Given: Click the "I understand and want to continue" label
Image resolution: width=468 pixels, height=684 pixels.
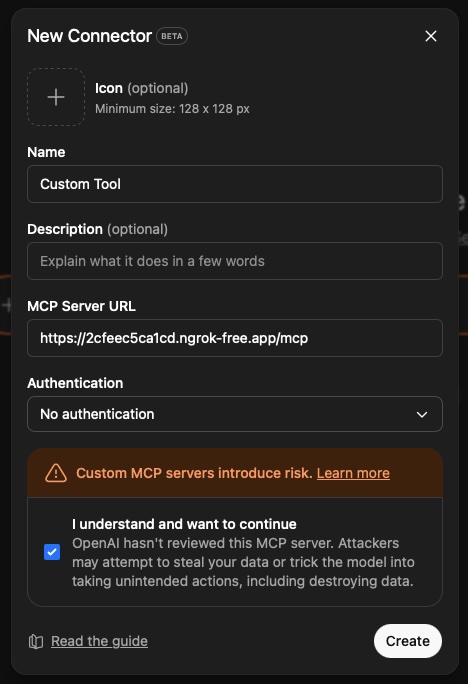Looking at the screenshot, I should (184, 524).
